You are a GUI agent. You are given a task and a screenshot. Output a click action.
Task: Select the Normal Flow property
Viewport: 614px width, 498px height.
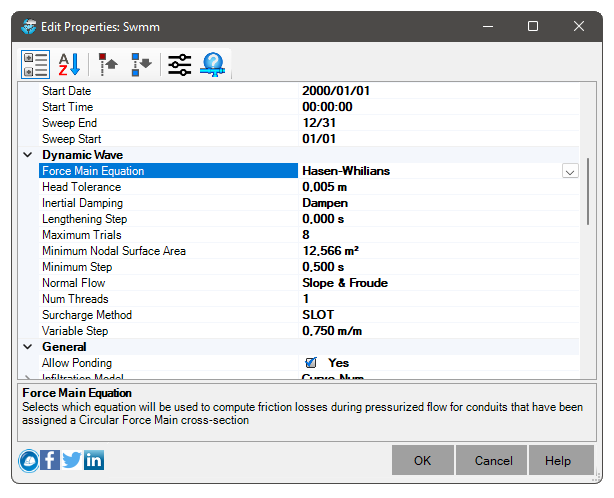tap(74, 283)
